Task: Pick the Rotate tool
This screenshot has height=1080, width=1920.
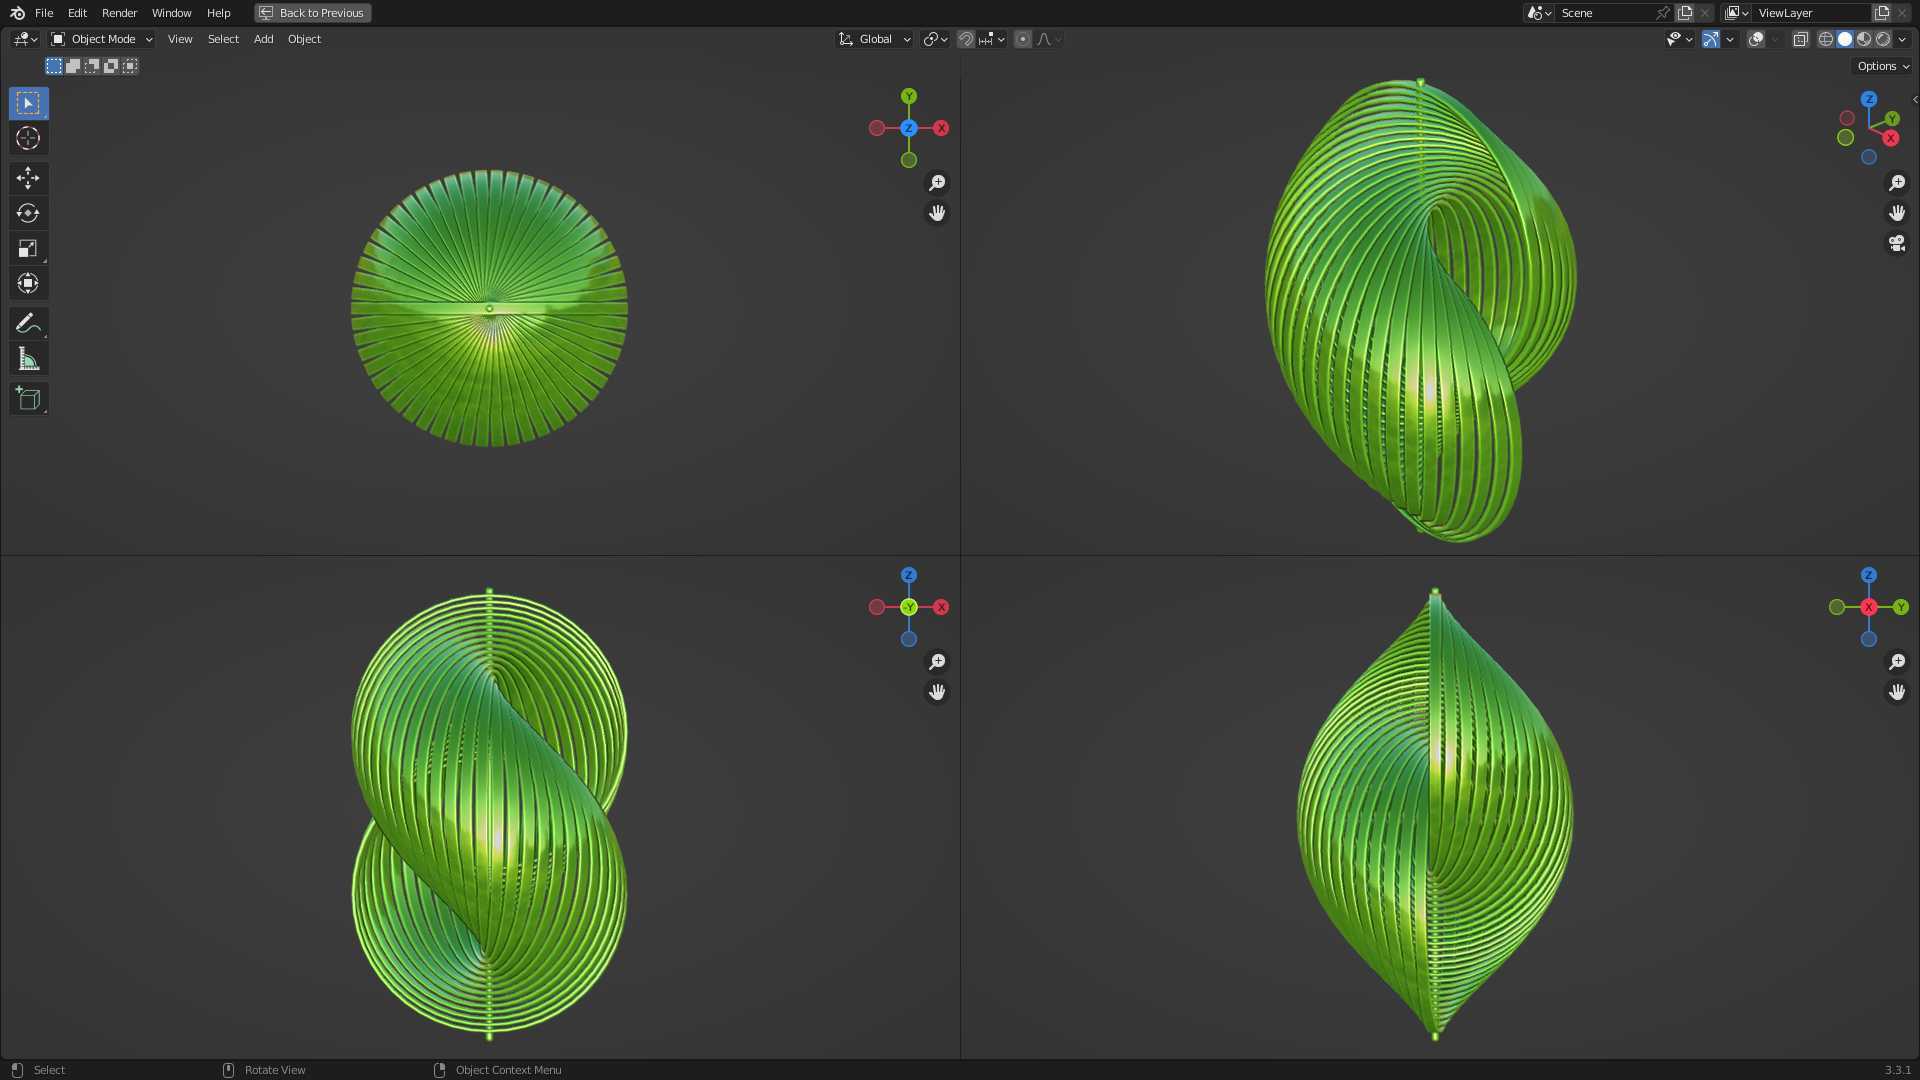Action: [28, 213]
